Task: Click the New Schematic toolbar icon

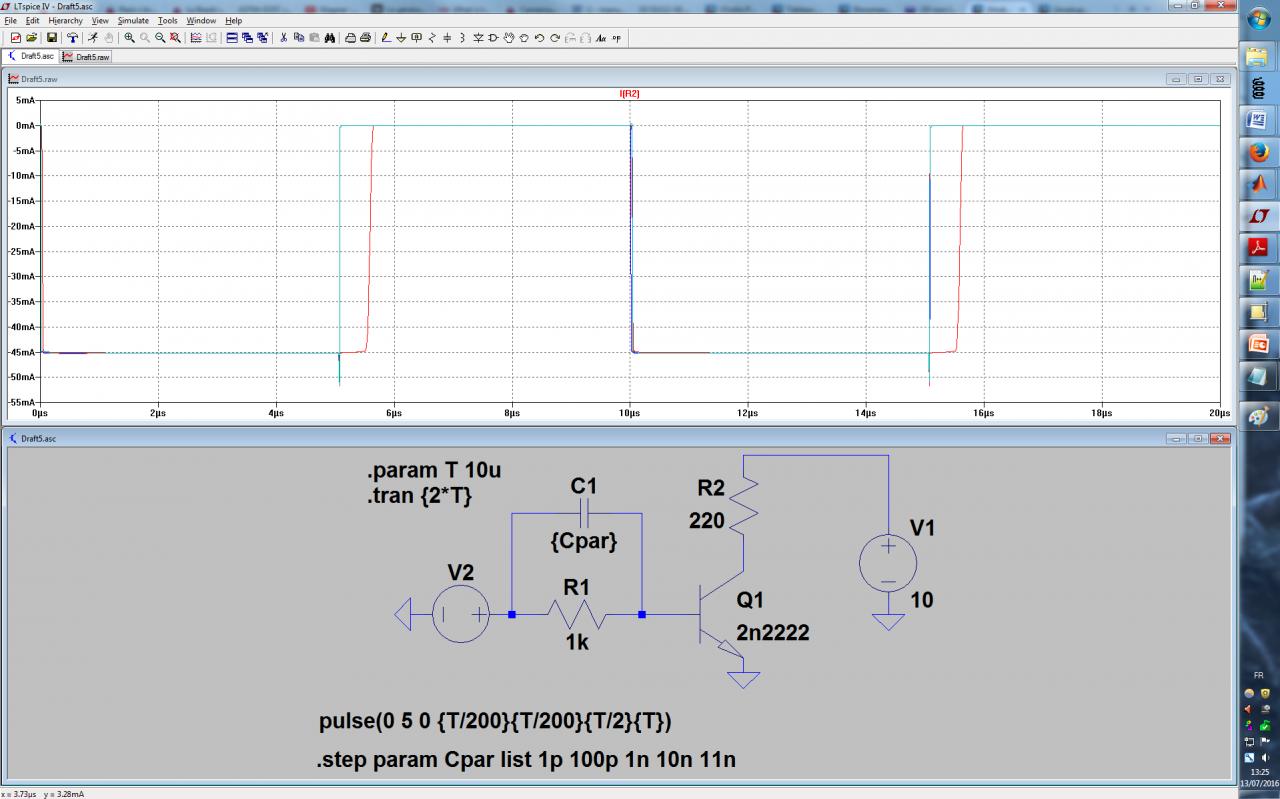Action: click(15, 37)
